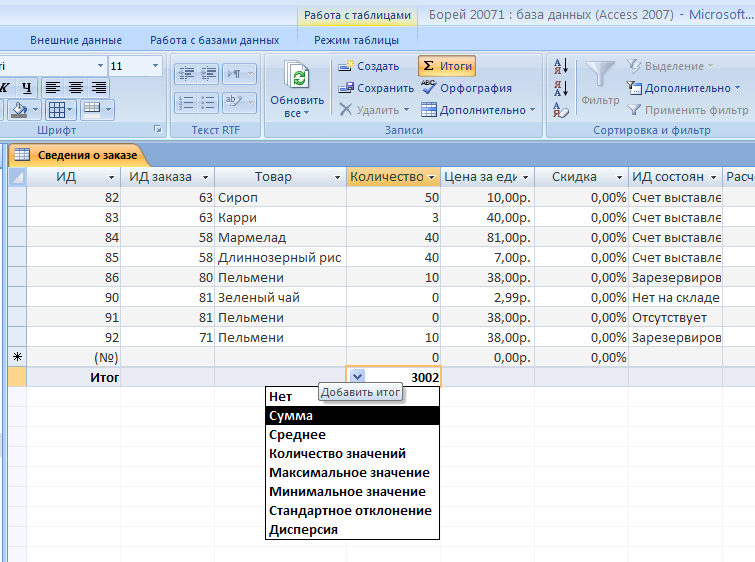Expand the Количество column header dropdown
The width and height of the screenshot is (755, 562).
[431, 177]
